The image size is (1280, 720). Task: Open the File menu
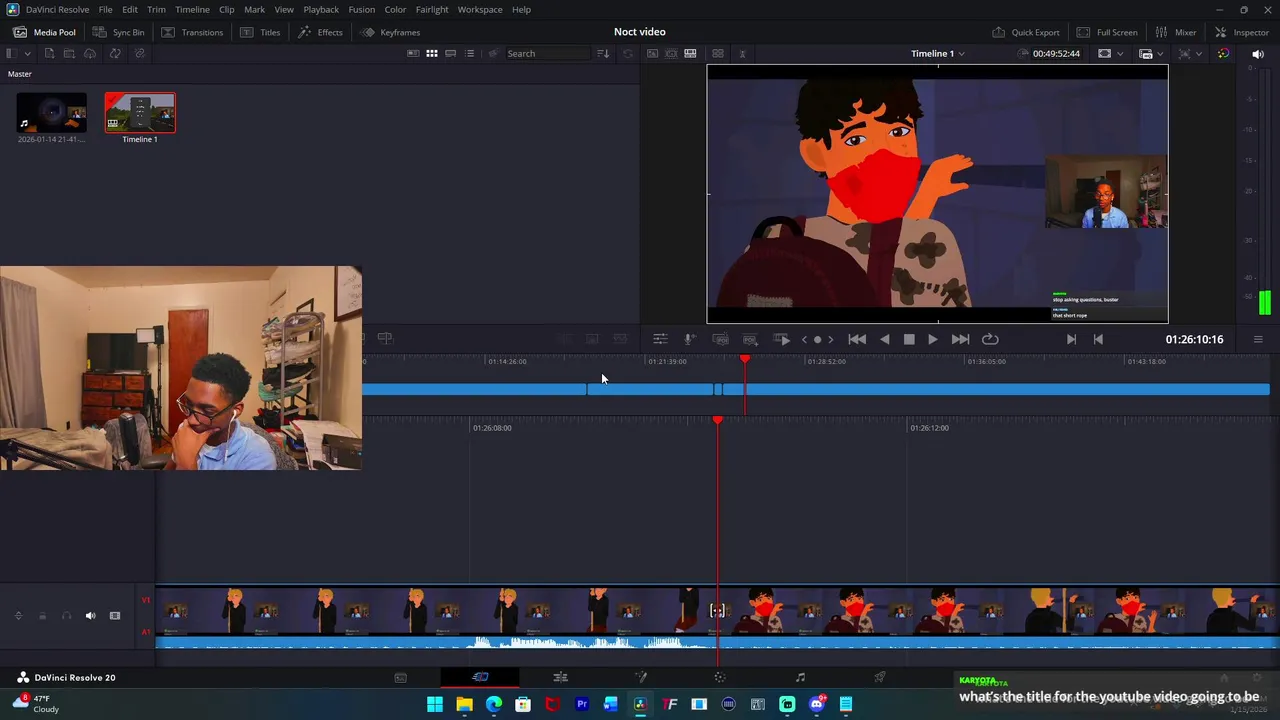click(x=105, y=9)
